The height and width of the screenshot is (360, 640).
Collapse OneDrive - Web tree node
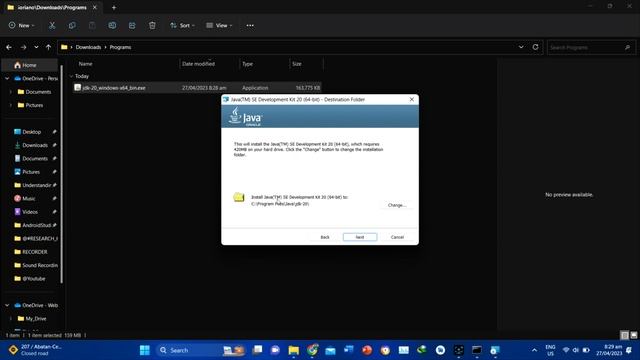point(7,305)
